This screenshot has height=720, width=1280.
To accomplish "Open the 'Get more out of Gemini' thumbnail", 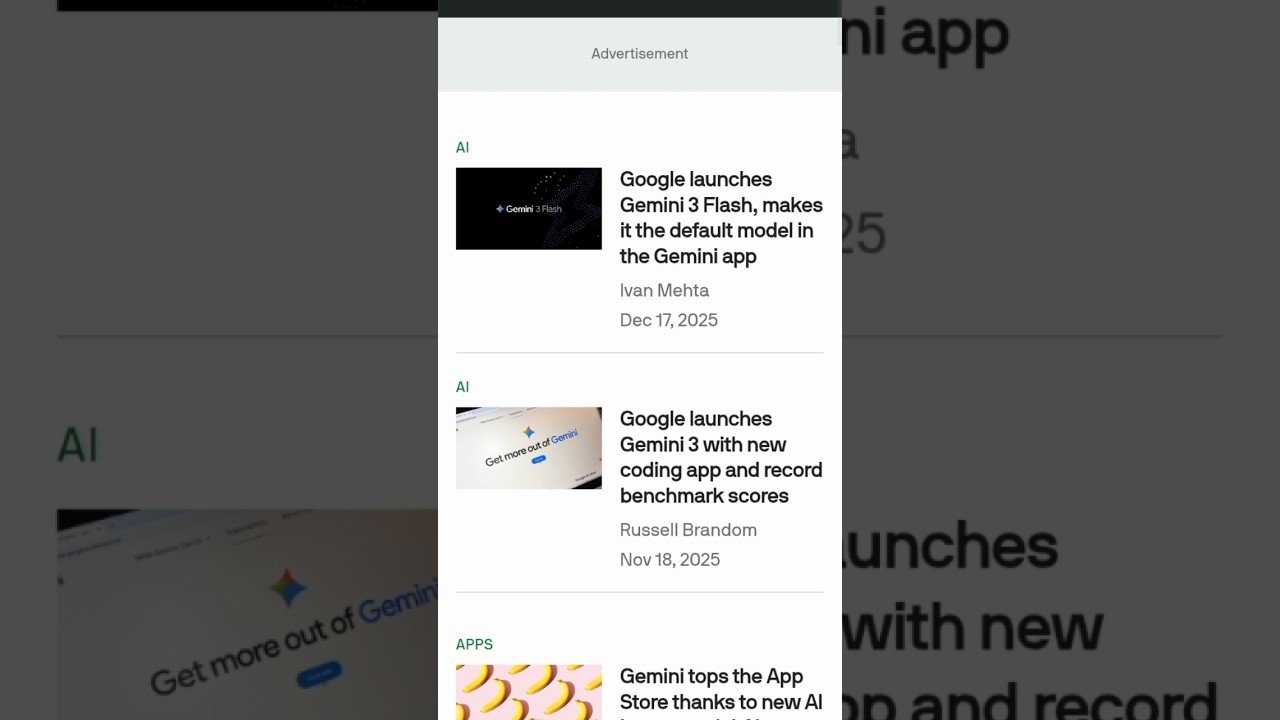I will pyautogui.click(x=529, y=448).
